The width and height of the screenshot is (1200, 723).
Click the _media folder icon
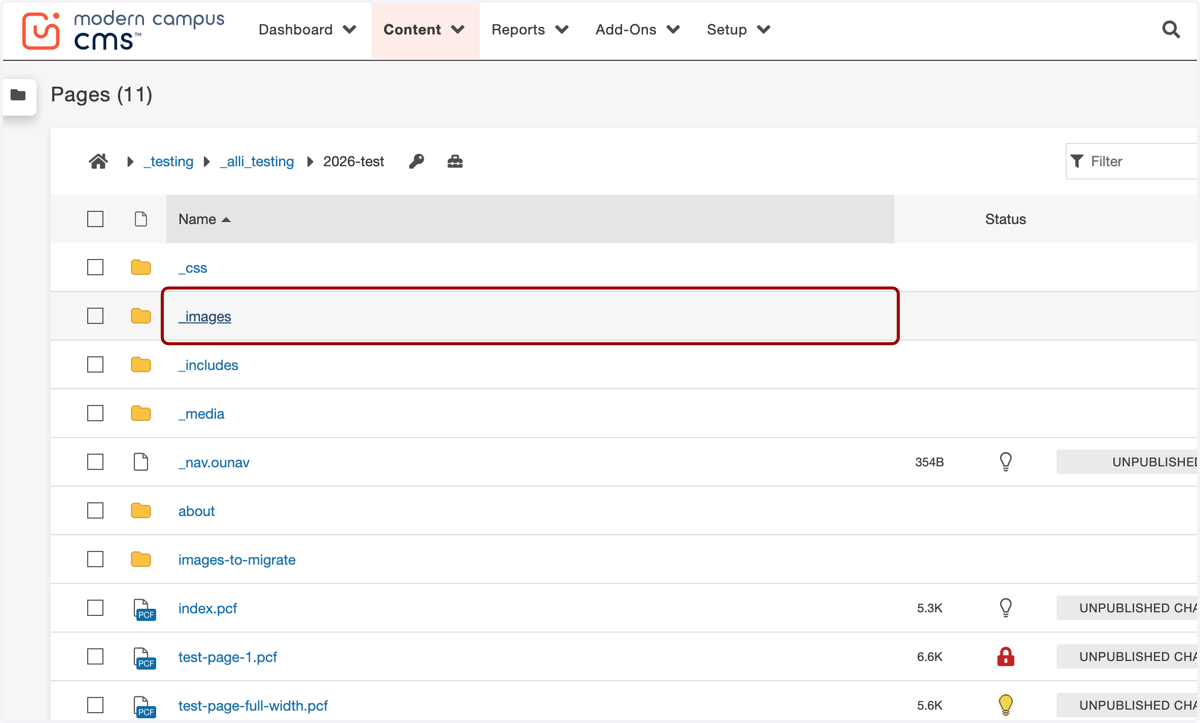141,414
